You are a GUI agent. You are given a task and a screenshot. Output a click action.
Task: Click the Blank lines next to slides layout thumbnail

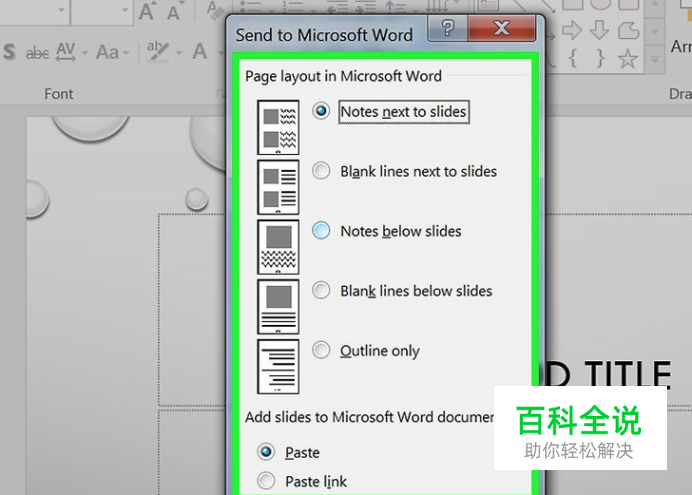pyautogui.click(x=278, y=187)
